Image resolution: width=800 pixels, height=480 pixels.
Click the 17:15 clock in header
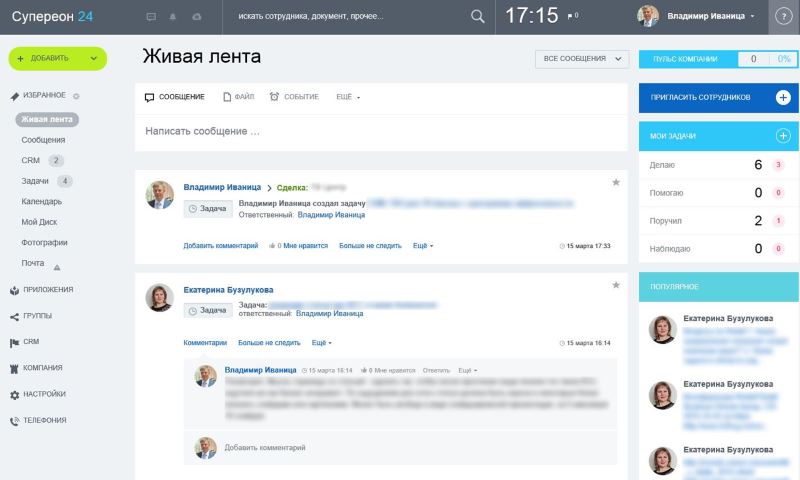click(x=532, y=16)
